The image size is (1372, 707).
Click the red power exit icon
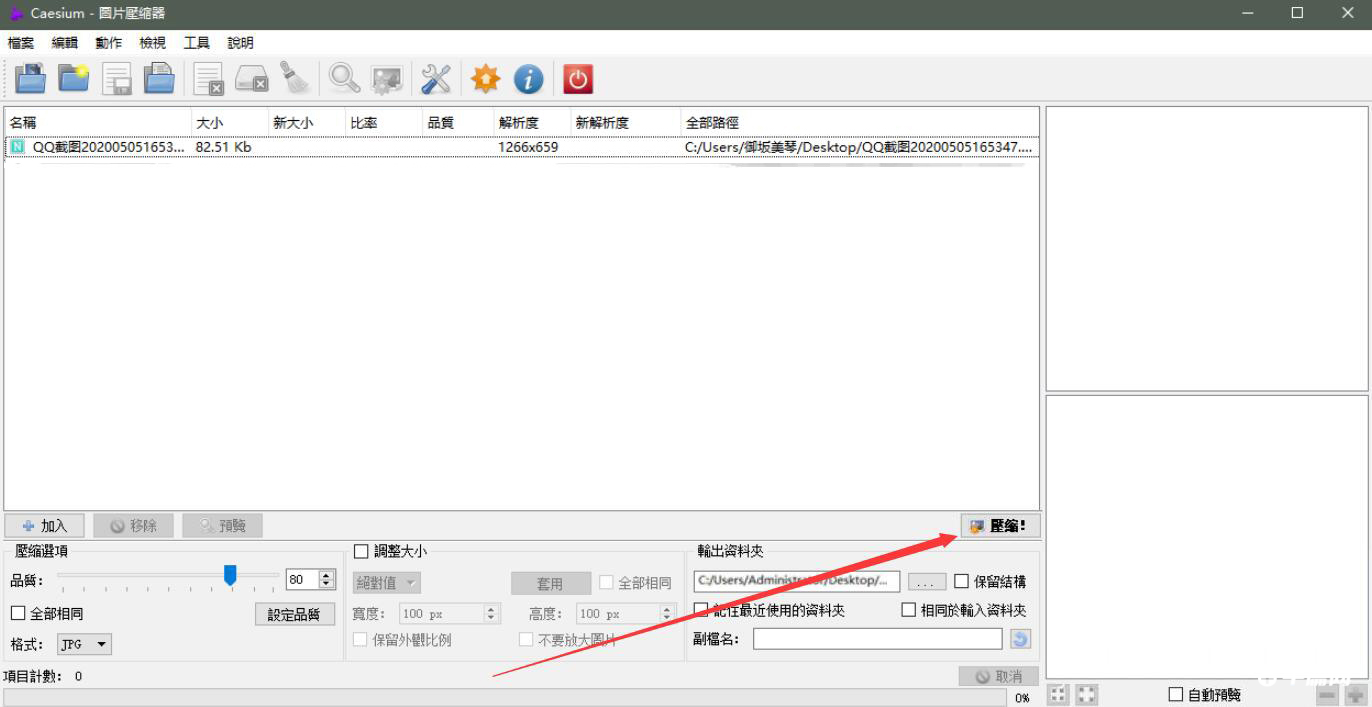click(x=578, y=78)
